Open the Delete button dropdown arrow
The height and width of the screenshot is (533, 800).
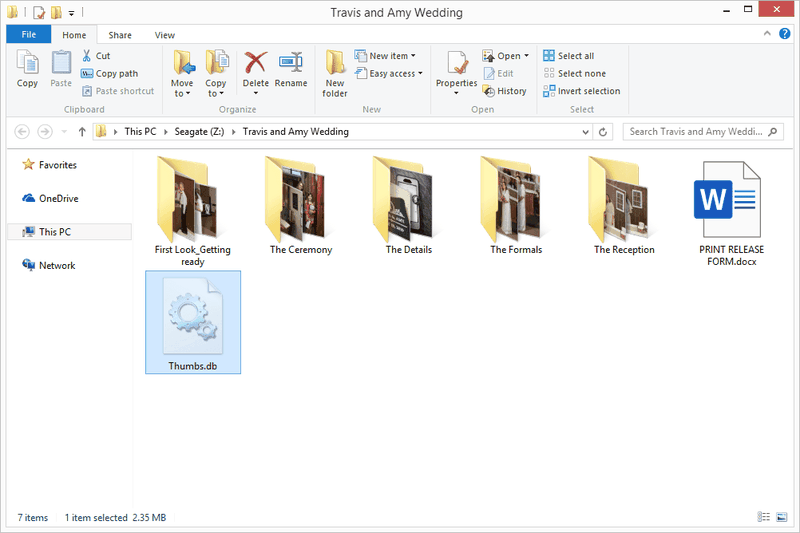(x=256, y=93)
